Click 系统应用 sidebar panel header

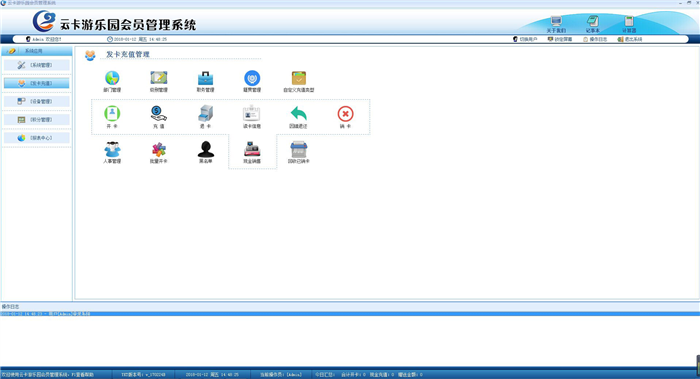coord(37,51)
